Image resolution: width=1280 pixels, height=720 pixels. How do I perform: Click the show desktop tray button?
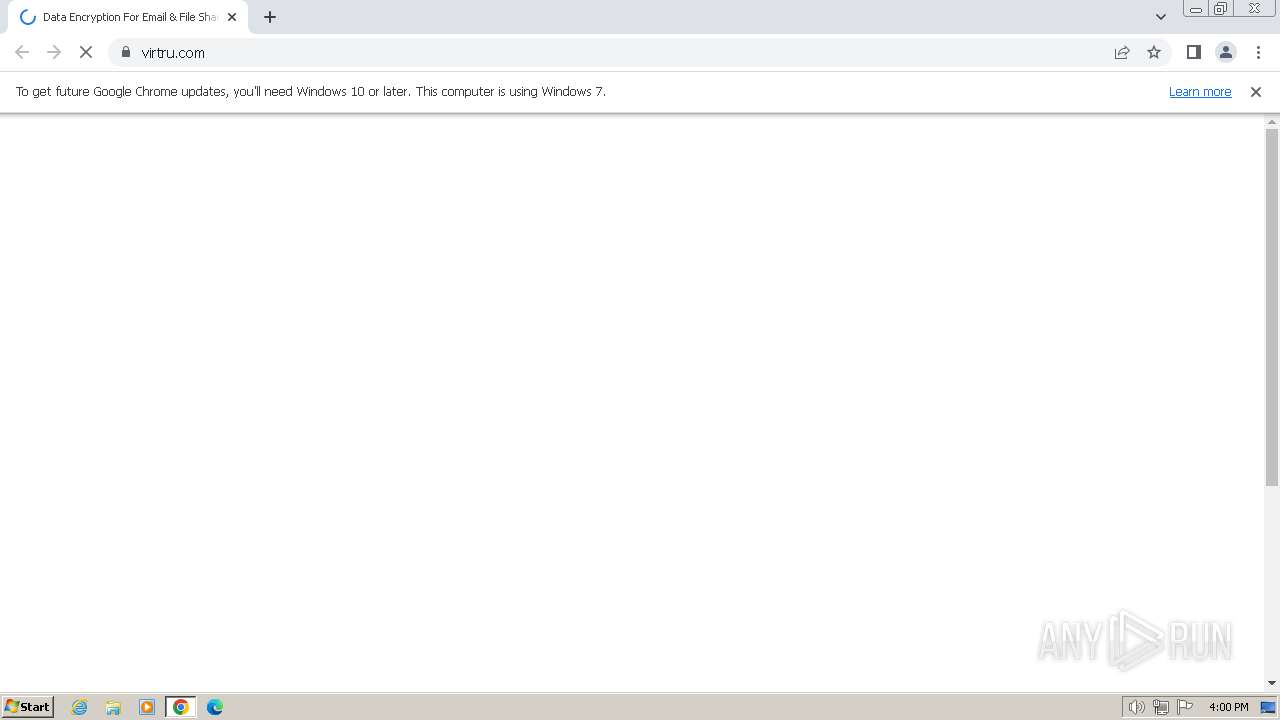coord(1268,707)
